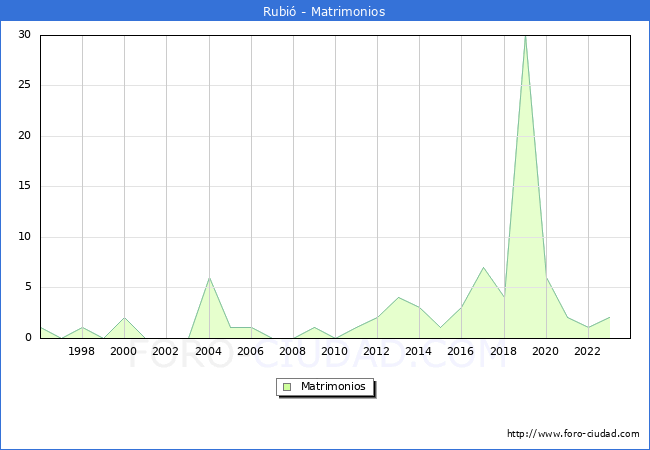This screenshot has width=650, height=450.
Task: Select the 2002 x-axis label
Action: 166,351
